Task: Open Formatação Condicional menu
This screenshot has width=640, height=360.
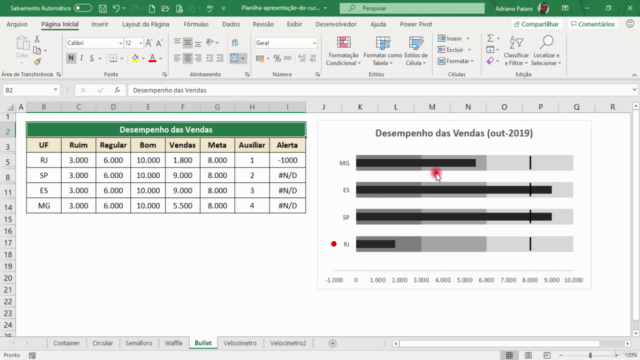Action: click(343, 51)
